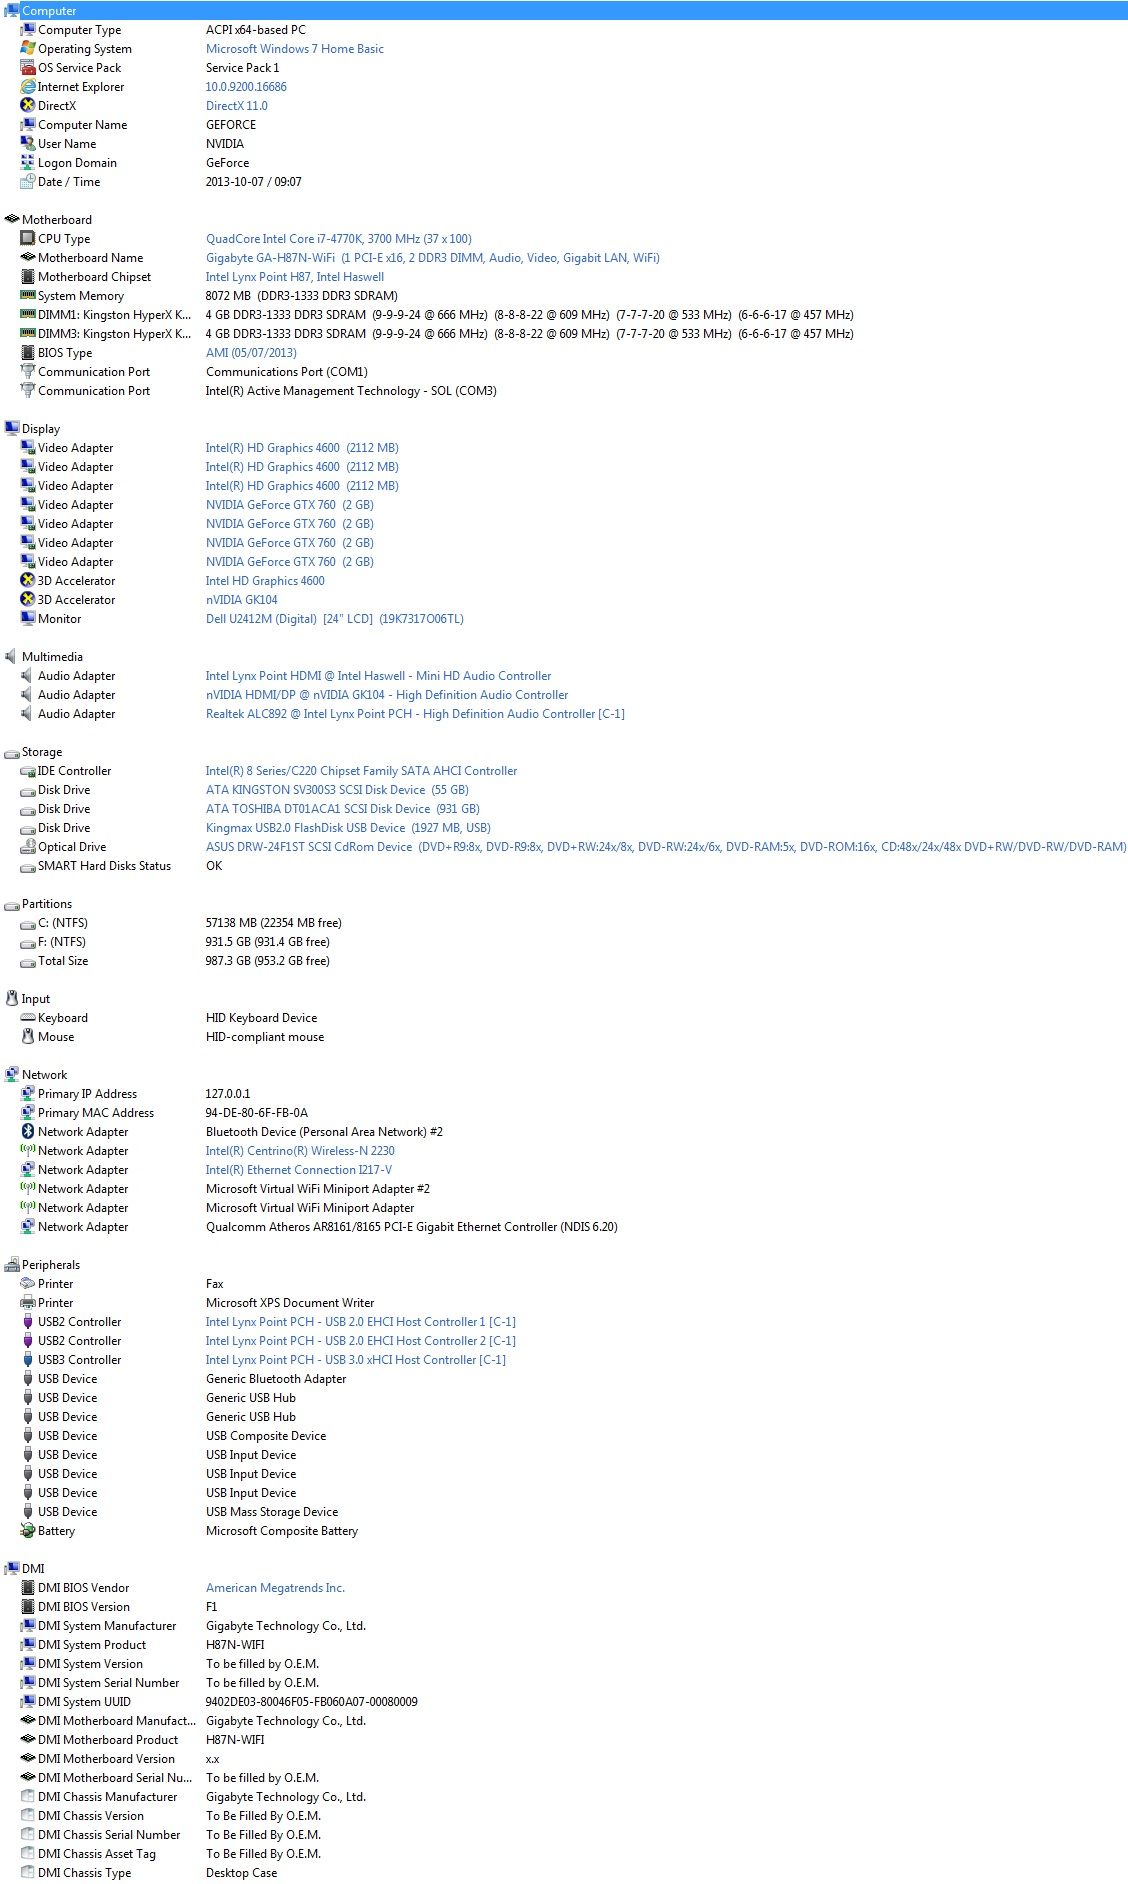Click the Optical Drive disc icon
This screenshot has width=1128, height=1884.
tap(28, 847)
